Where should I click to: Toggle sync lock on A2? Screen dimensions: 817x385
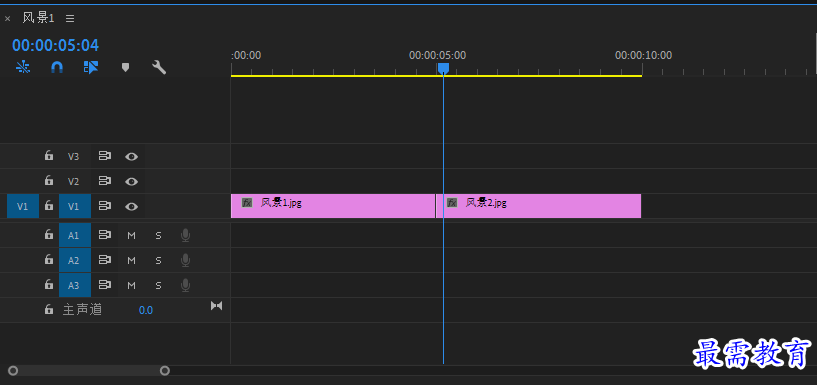pyautogui.click(x=105, y=260)
